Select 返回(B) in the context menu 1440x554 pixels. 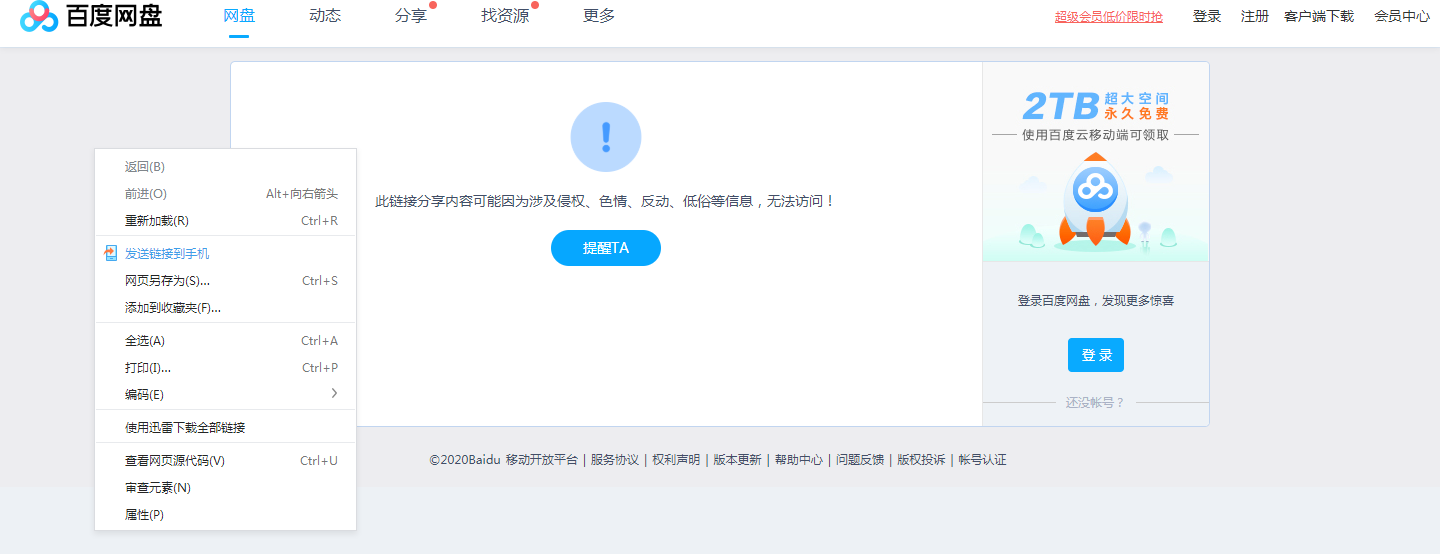pyautogui.click(x=225, y=167)
